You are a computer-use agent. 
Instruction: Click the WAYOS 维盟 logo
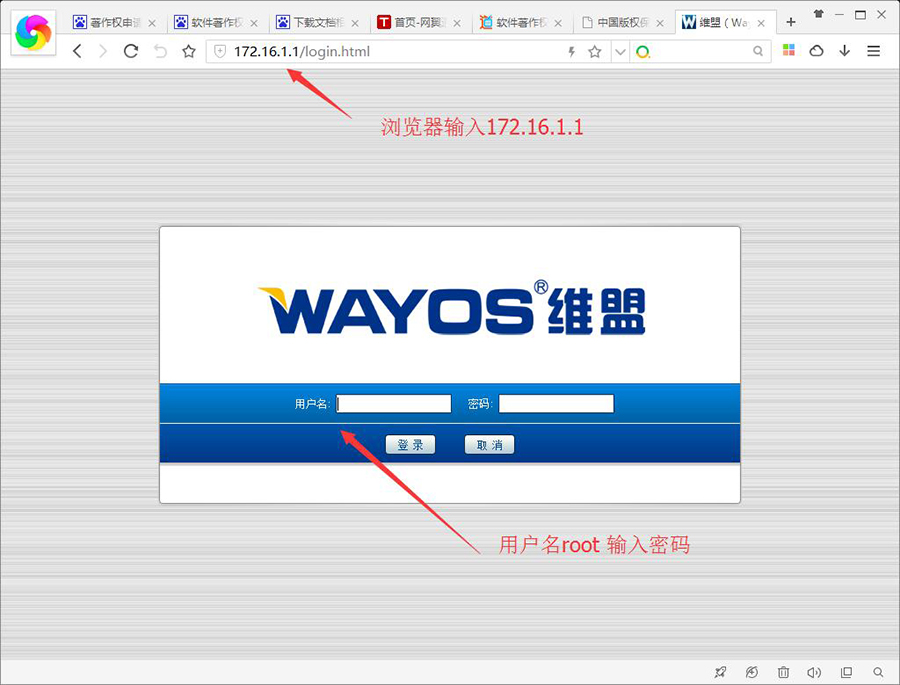point(452,308)
